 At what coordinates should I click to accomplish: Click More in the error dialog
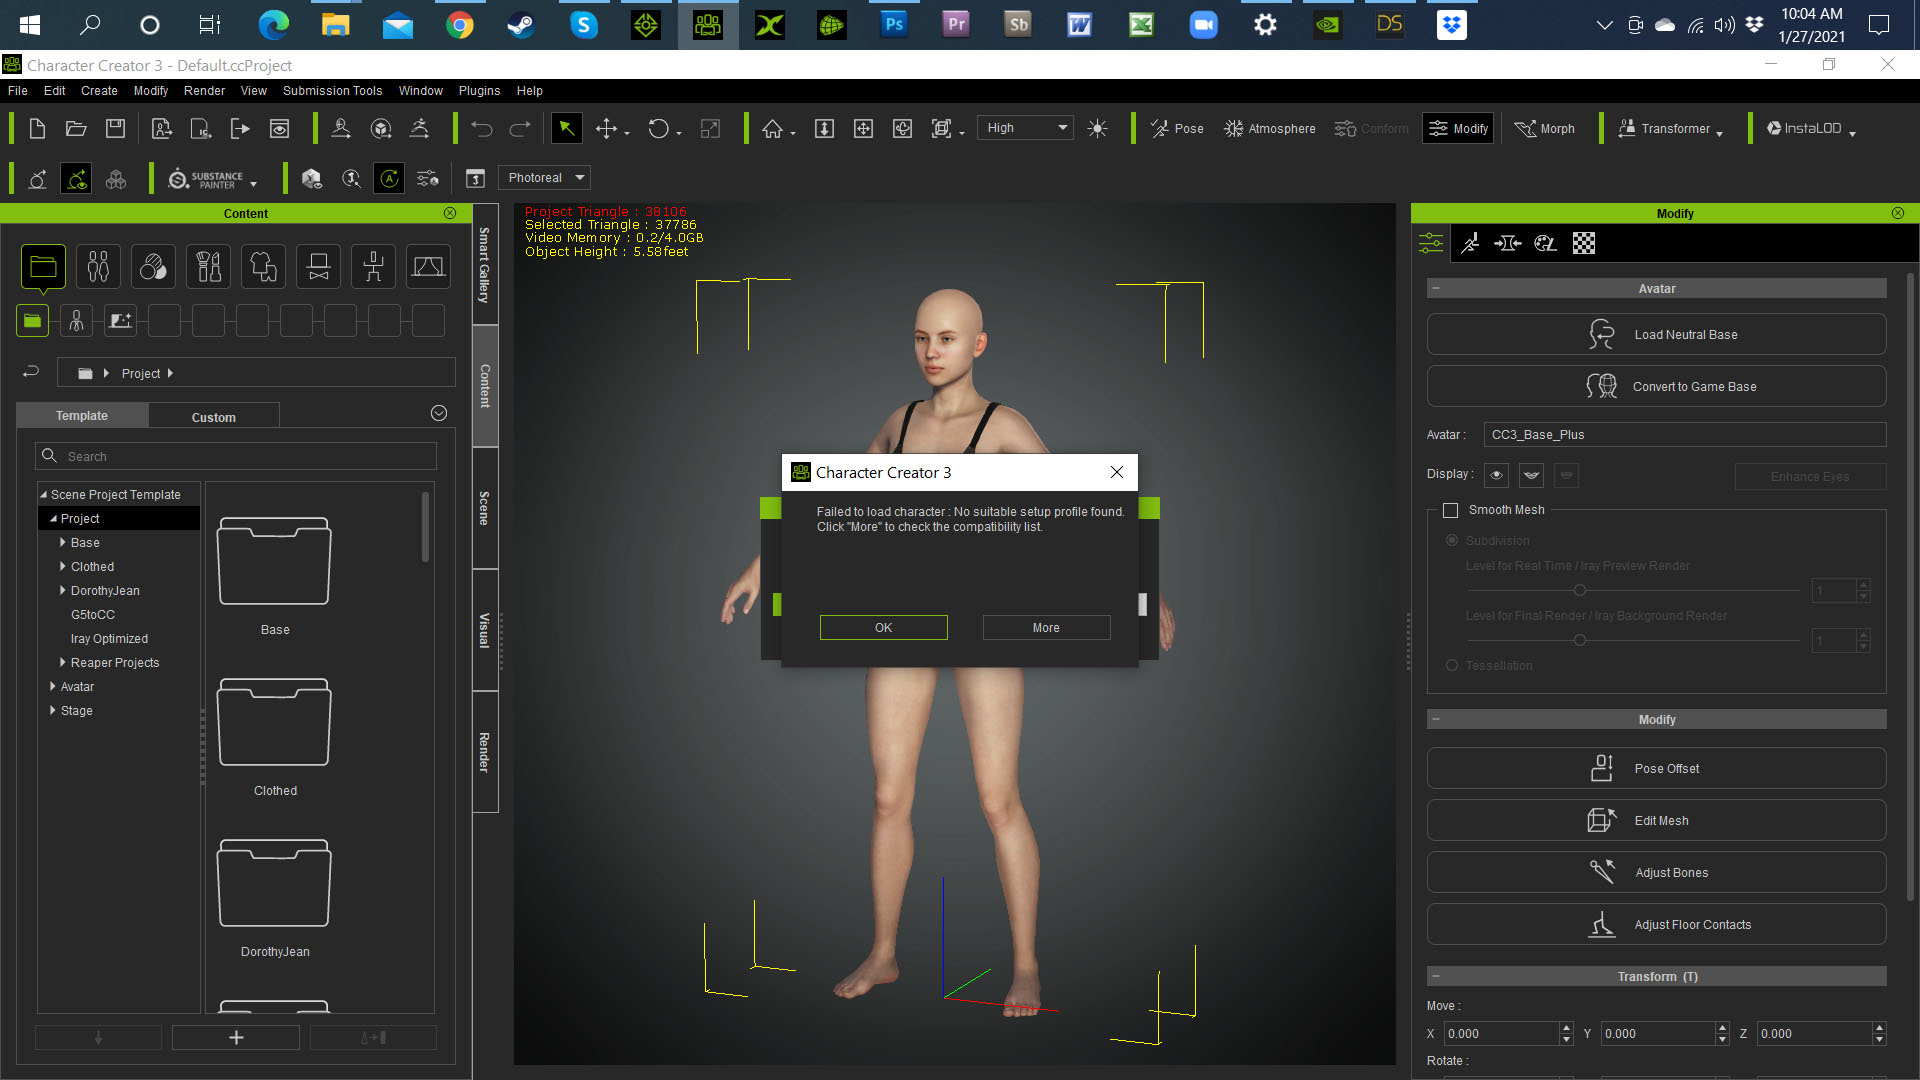click(1046, 627)
